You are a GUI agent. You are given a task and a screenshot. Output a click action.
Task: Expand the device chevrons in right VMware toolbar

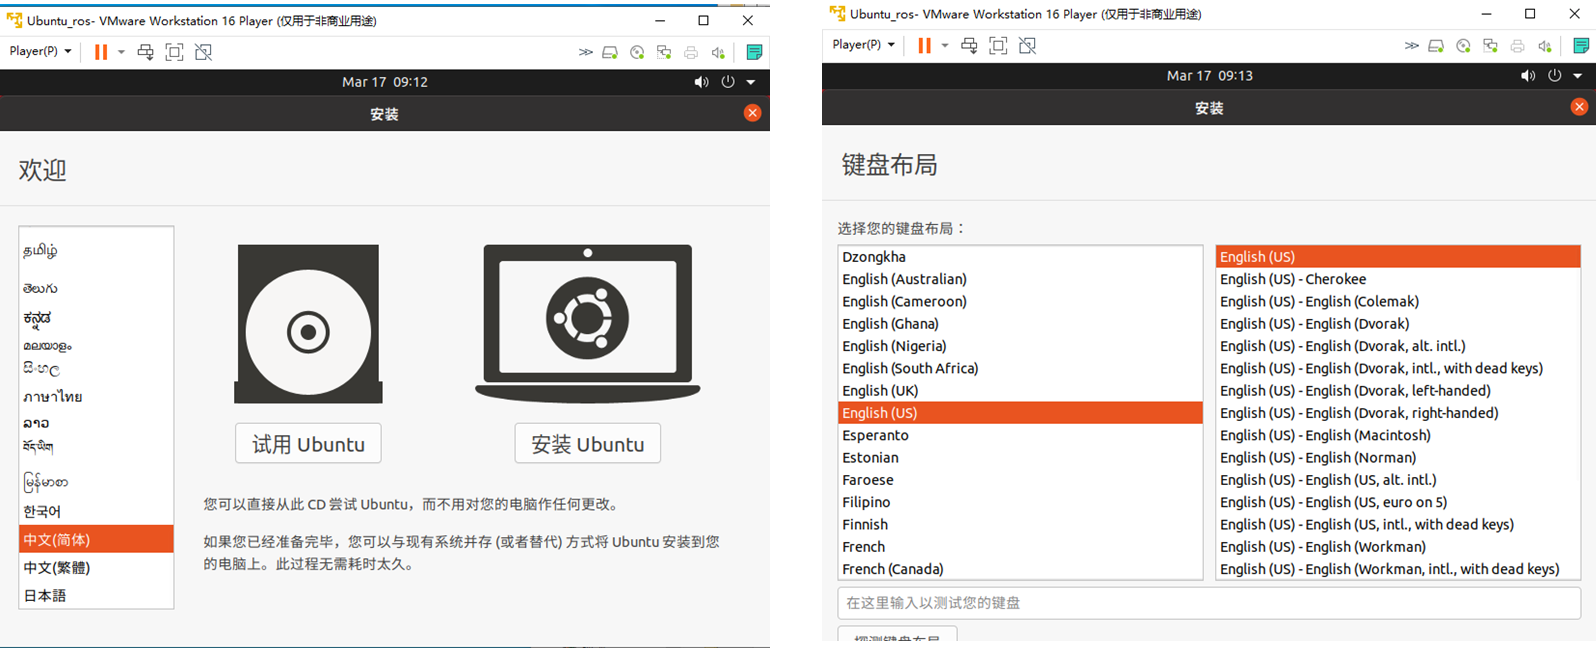click(1411, 45)
